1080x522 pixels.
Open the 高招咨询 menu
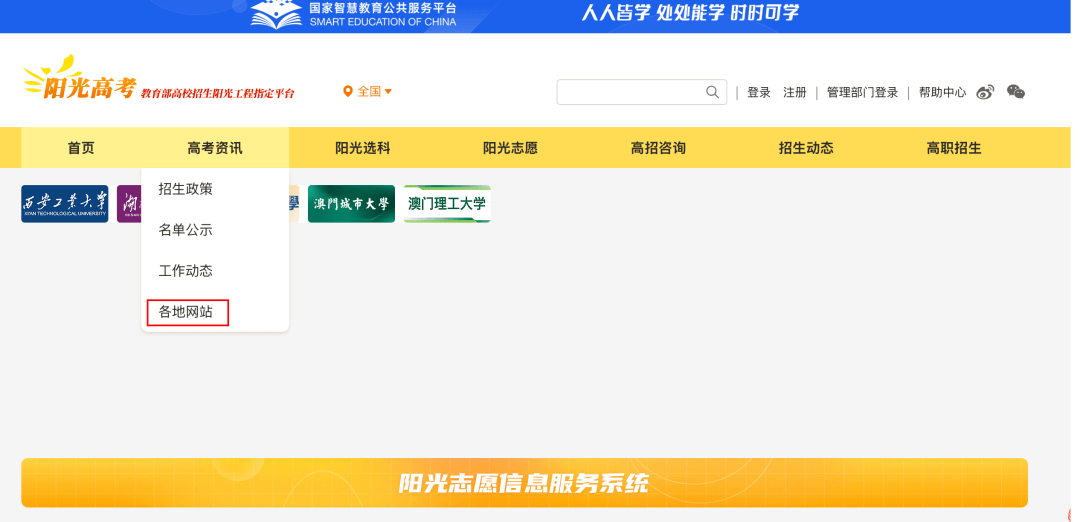click(x=658, y=148)
